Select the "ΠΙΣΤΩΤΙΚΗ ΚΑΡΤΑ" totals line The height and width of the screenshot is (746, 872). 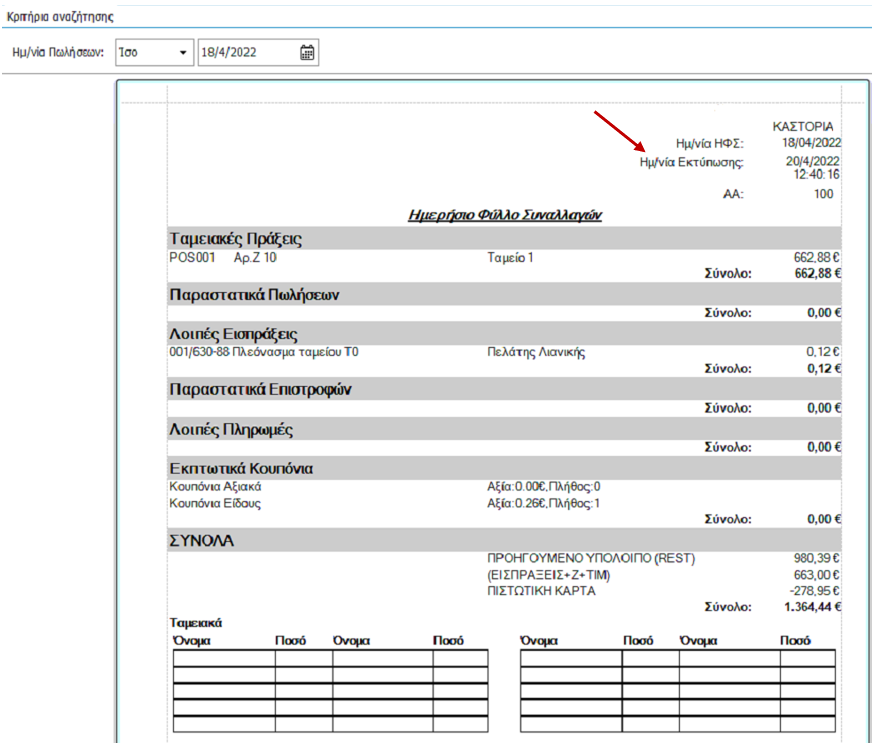[x=540, y=591]
